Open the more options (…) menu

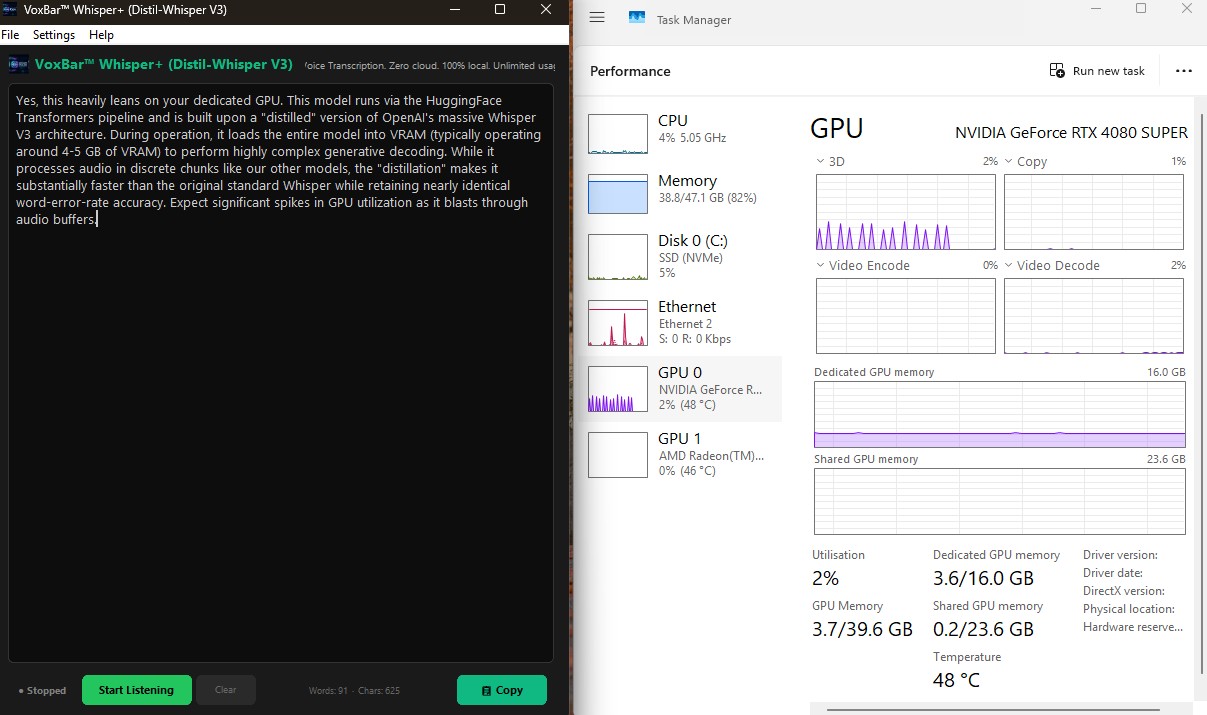coord(1184,70)
